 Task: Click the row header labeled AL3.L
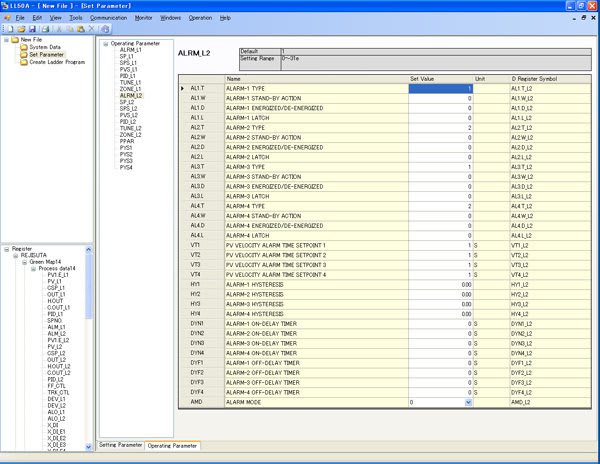tap(202, 196)
